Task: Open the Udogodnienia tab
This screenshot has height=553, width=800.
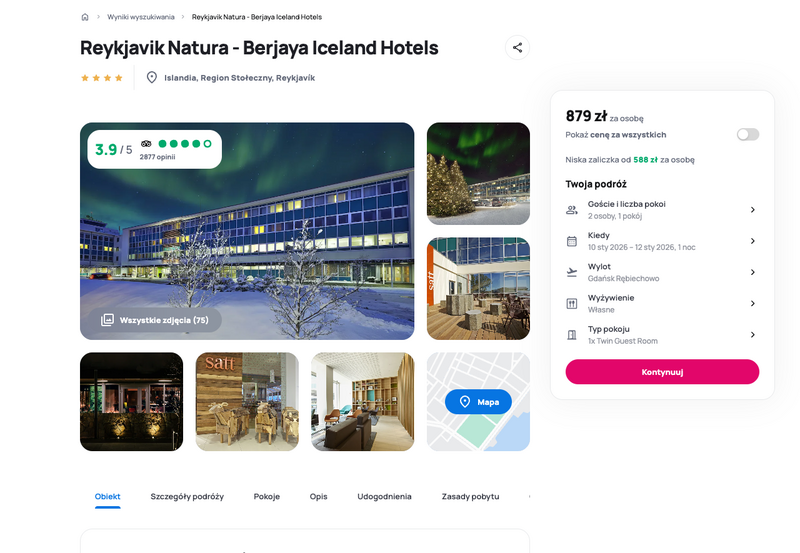Action: coord(384,496)
